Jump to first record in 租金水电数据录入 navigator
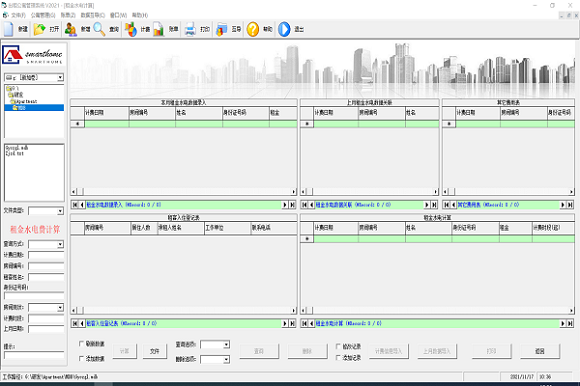This screenshot has height=386, width=580. [x=75, y=204]
